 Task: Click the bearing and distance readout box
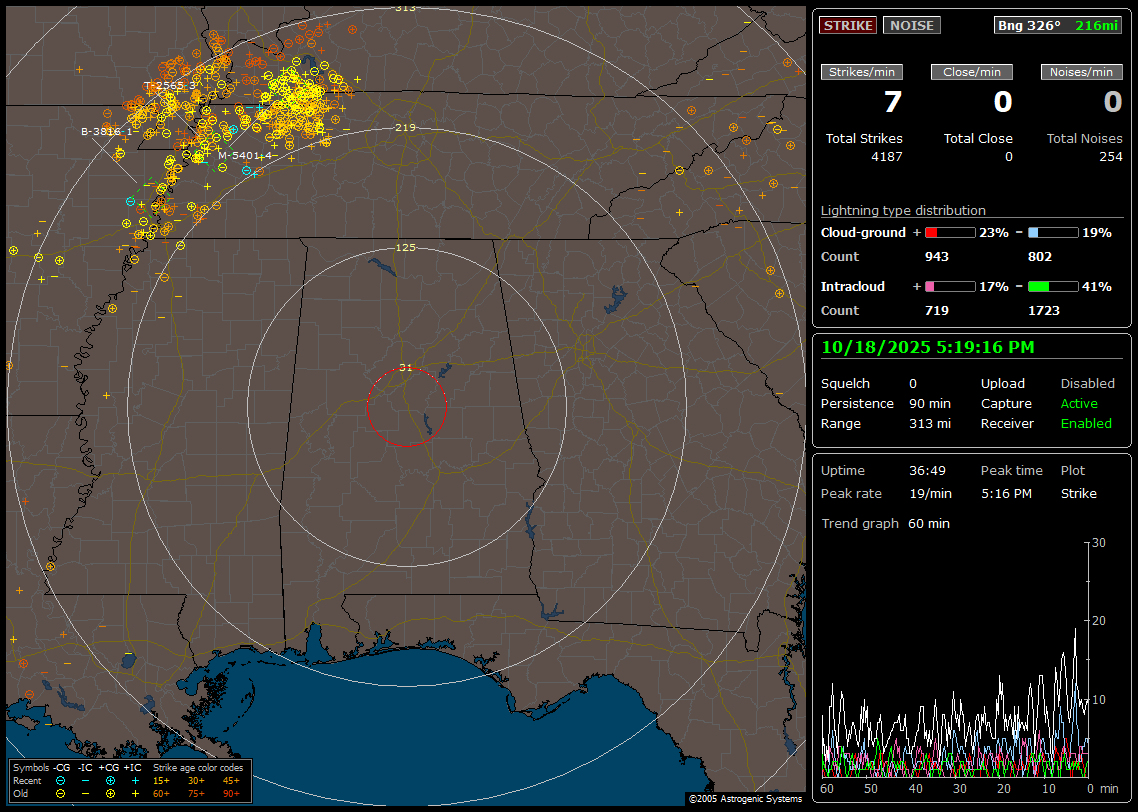click(1058, 25)
